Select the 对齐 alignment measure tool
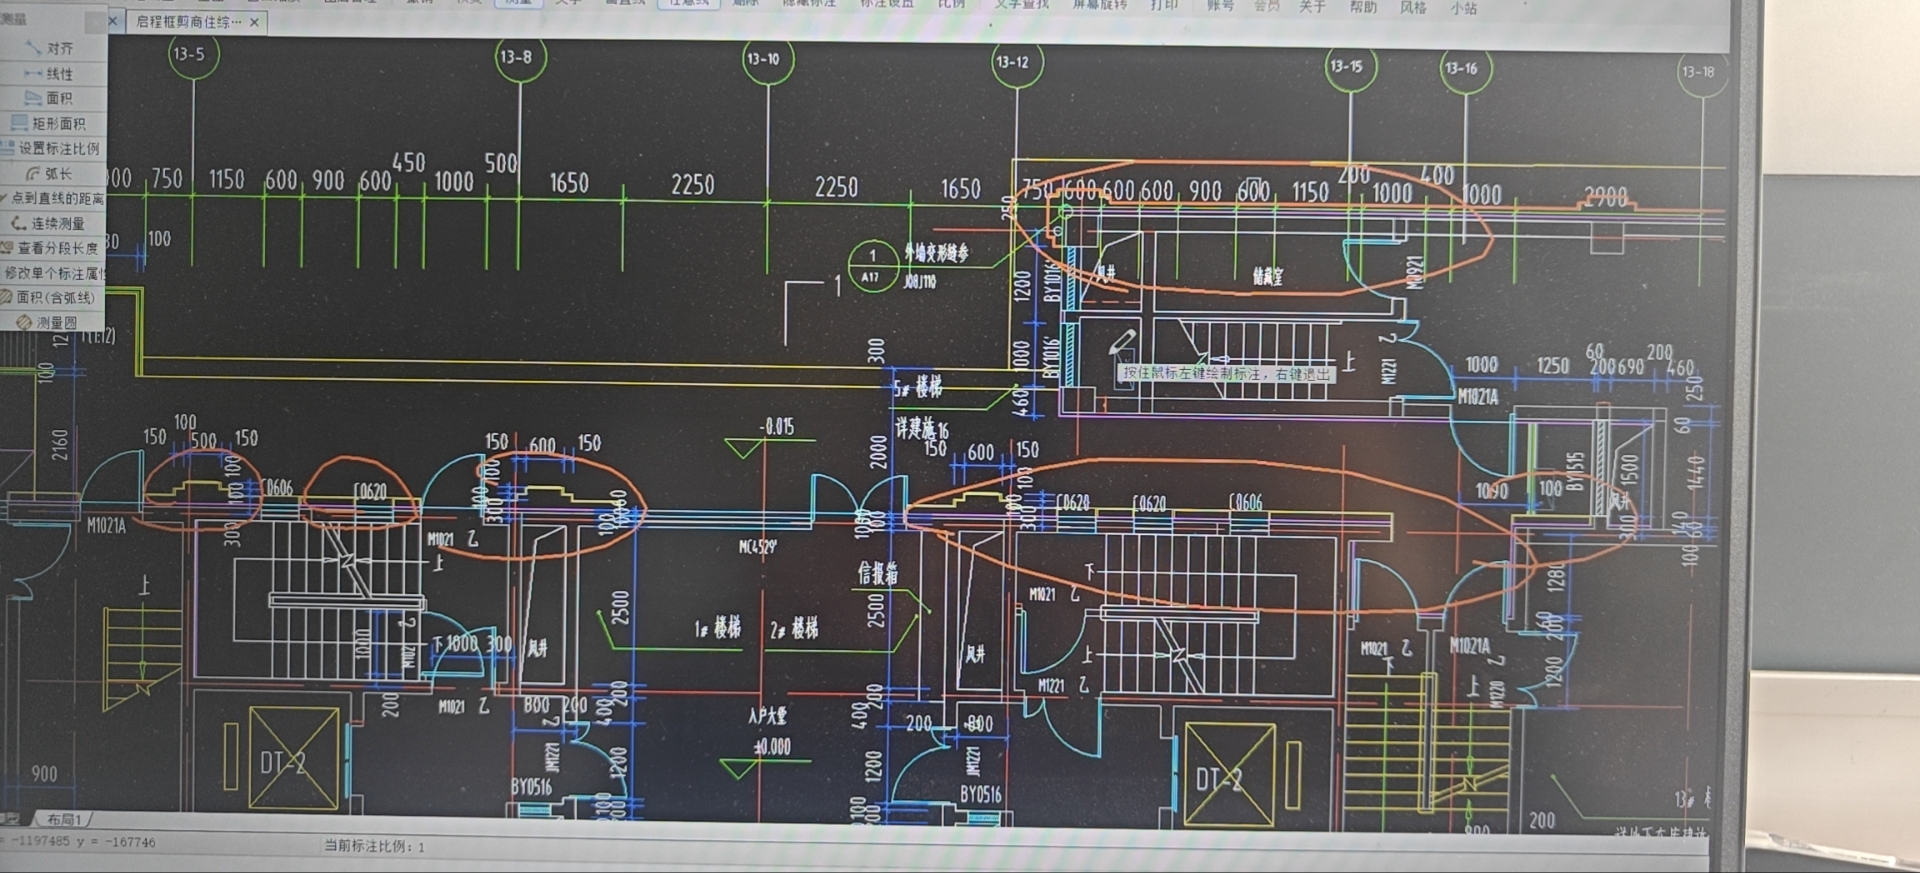The height and width of the screenshot is (873, 1920). coord(50,48)
